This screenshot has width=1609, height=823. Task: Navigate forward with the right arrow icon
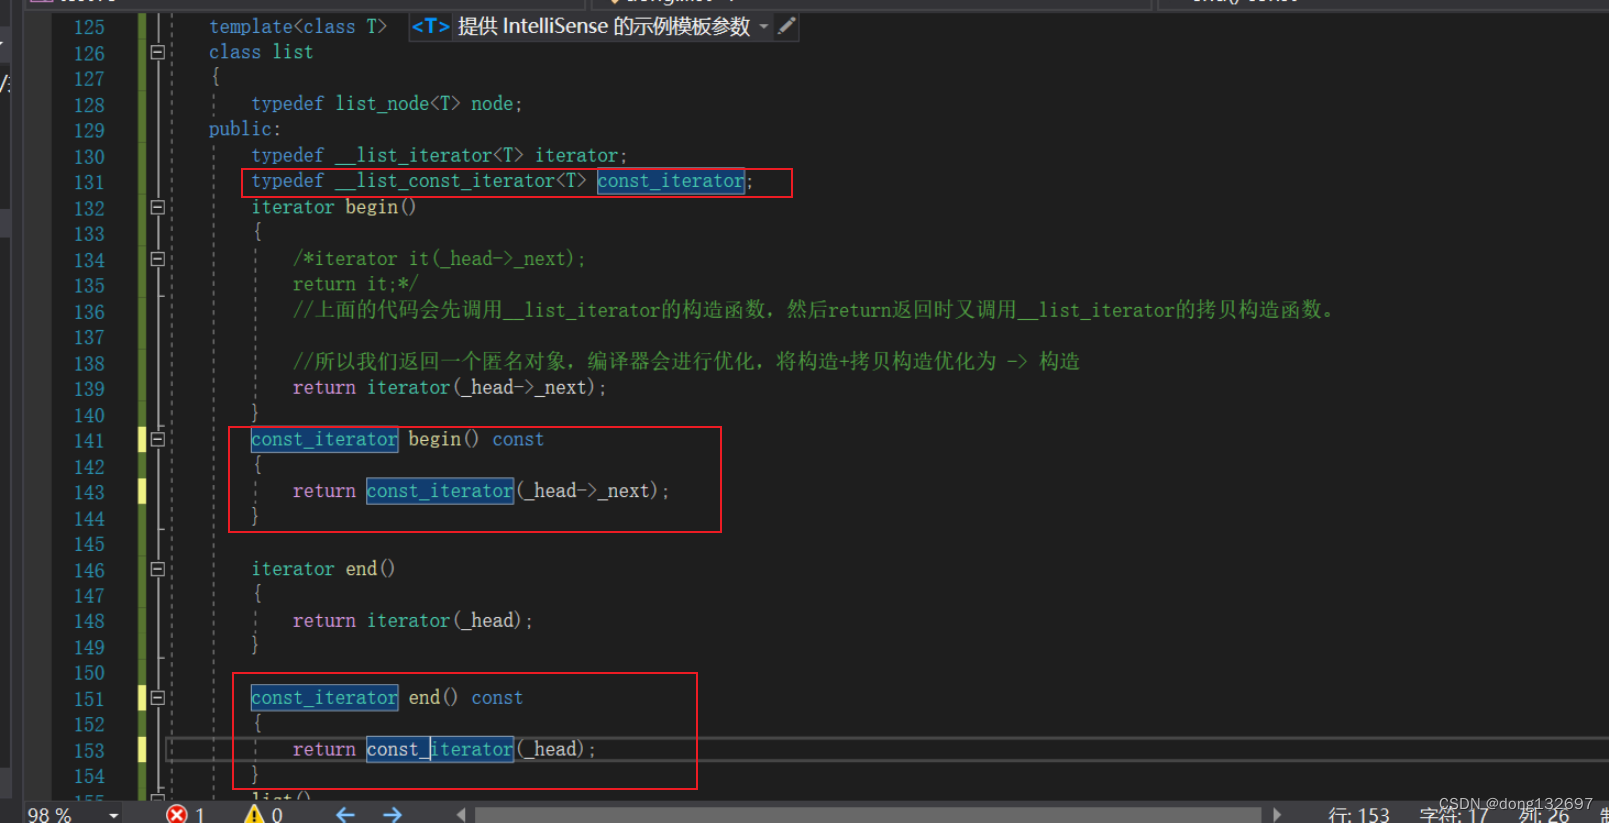click(x=392, y=814)
